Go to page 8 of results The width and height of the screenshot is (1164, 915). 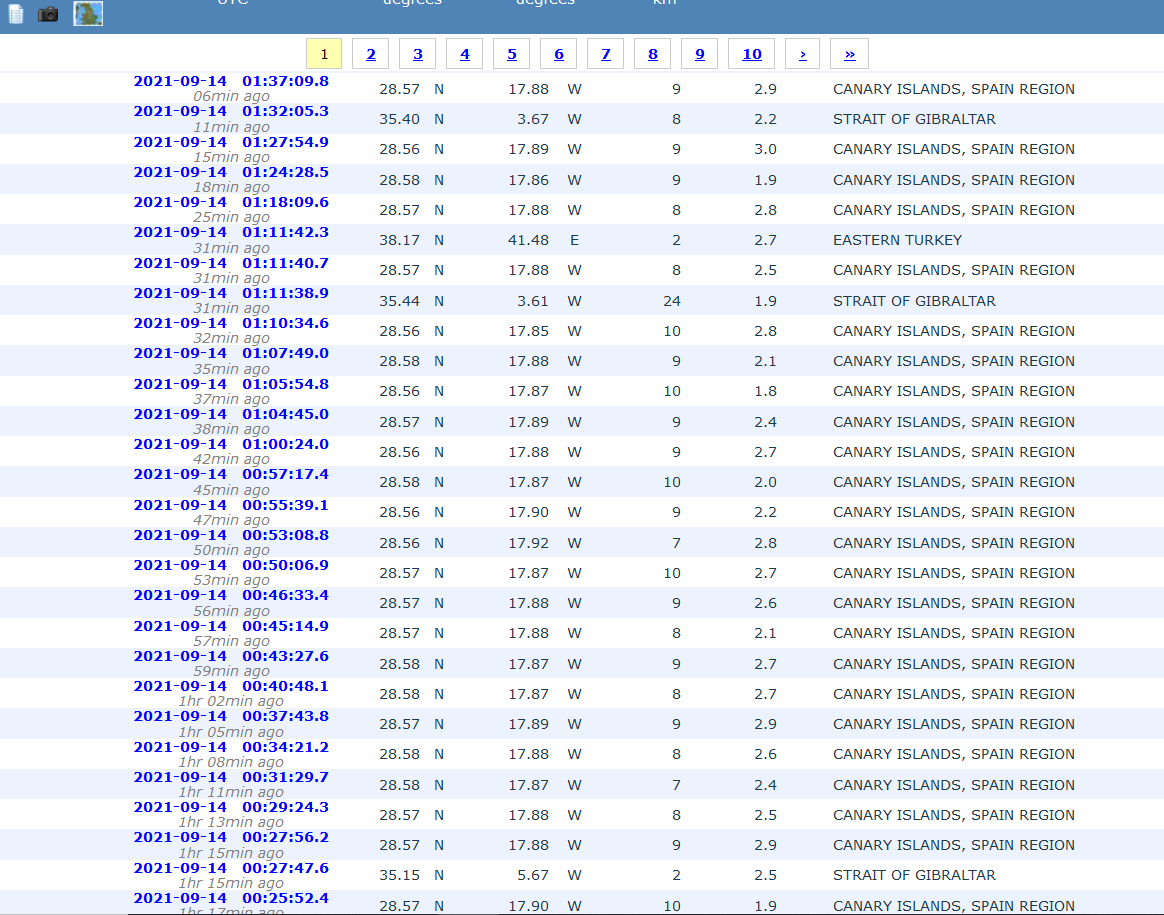653,54
